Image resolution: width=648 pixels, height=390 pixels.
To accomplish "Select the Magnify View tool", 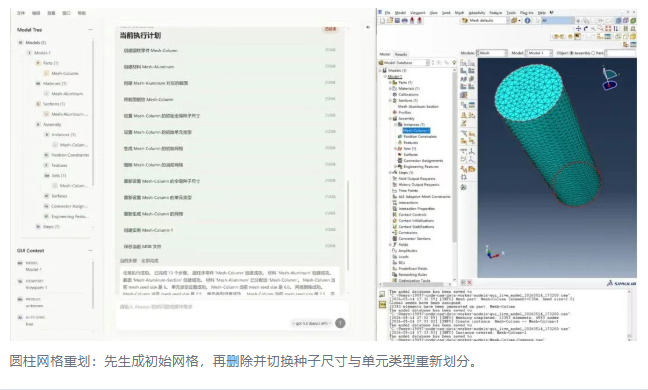I will (593, 29).
